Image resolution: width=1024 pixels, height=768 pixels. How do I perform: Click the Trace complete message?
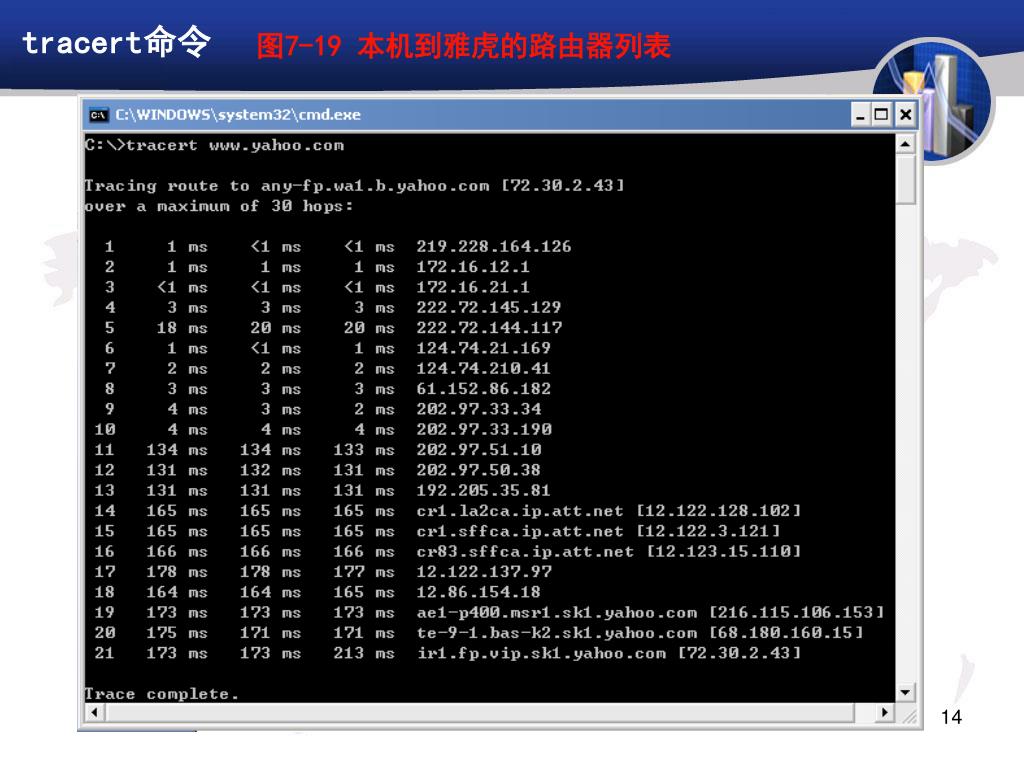click(x=161, y=694)
